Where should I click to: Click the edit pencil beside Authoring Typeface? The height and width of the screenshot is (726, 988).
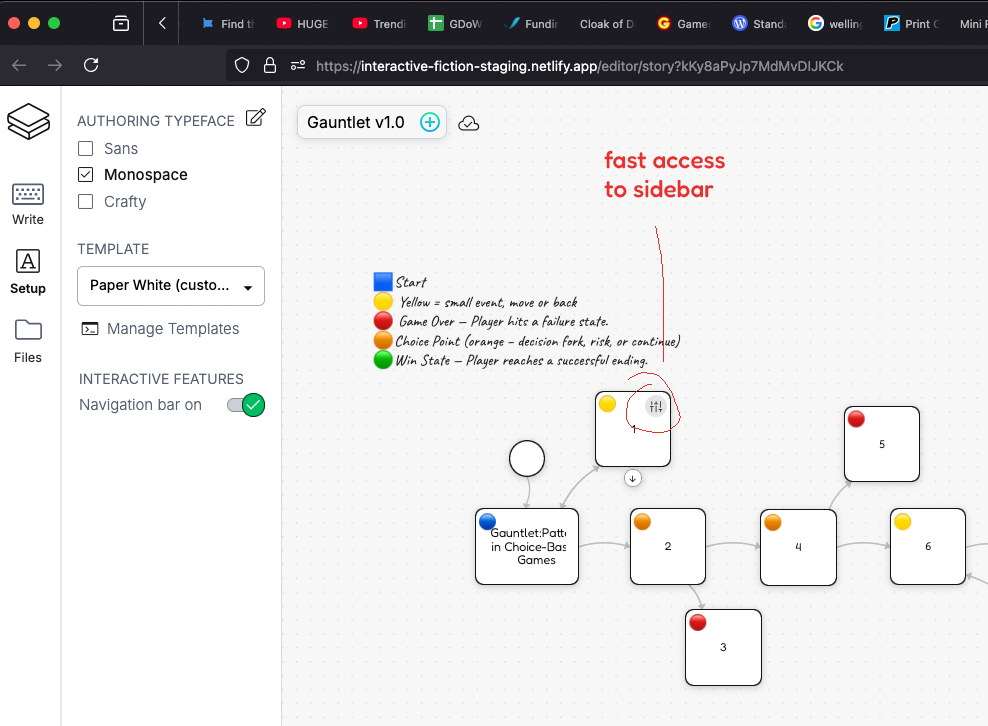tap(255, 118)
